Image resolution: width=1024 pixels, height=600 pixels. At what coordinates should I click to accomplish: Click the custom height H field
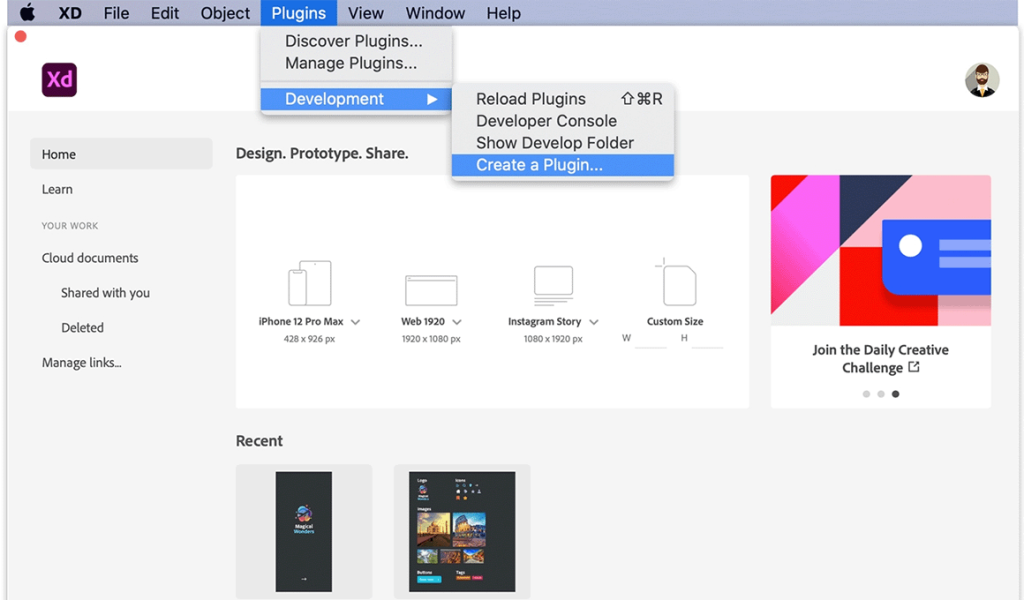click(x=707, y=339)
